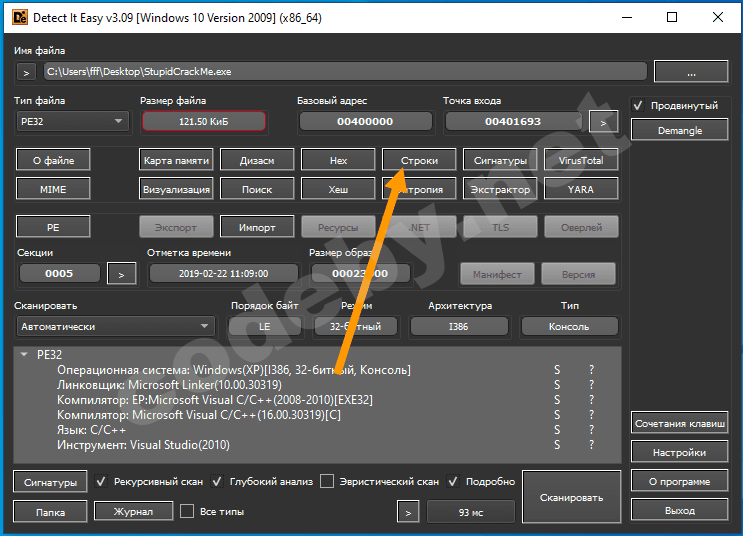The image size is (743, 536).
Task: Select the Компилятор EP:Microsoft Visual C/C++ row
Action: 317,400
